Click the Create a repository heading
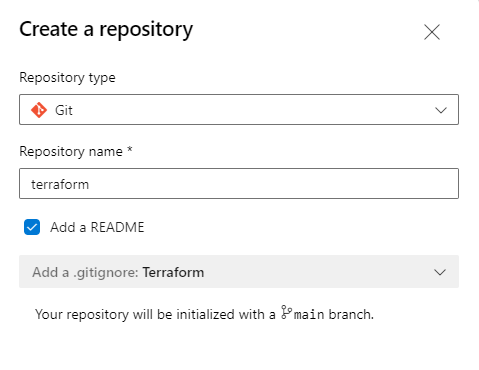Image resolution: width=479 pixels, height=370 pixels. (106, 30)
